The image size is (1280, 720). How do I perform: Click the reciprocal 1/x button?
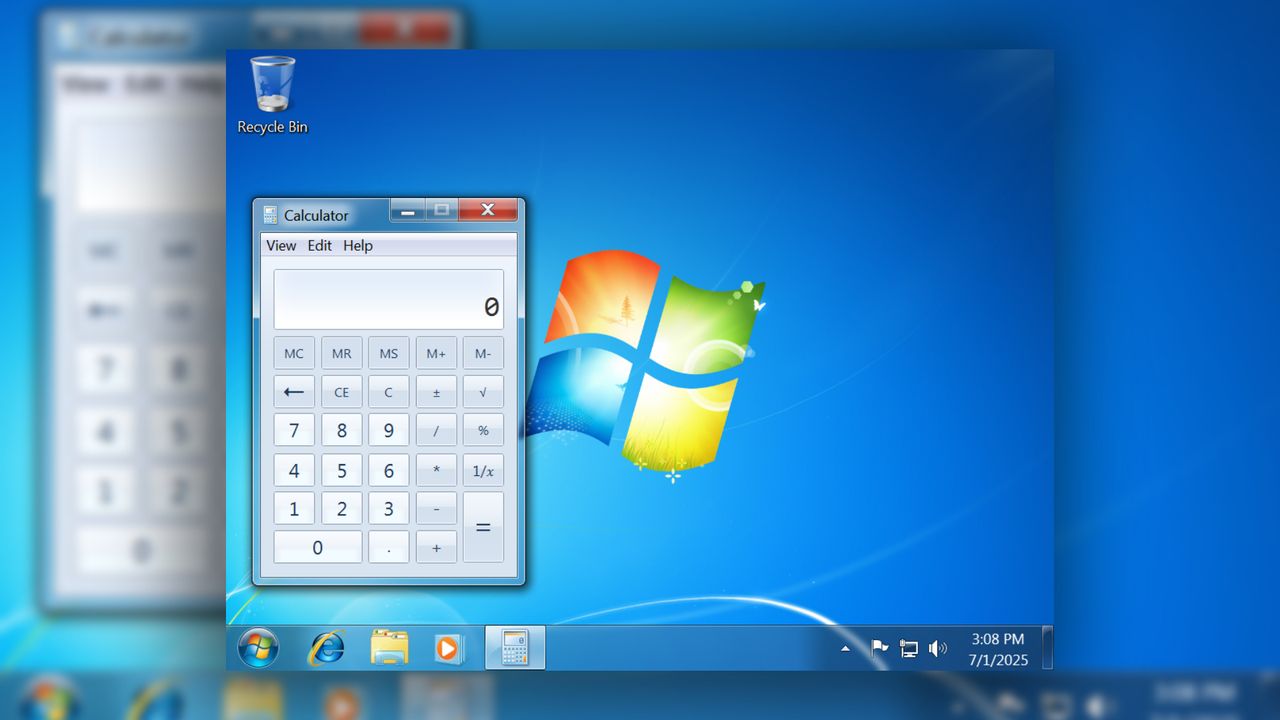[483, 470]
